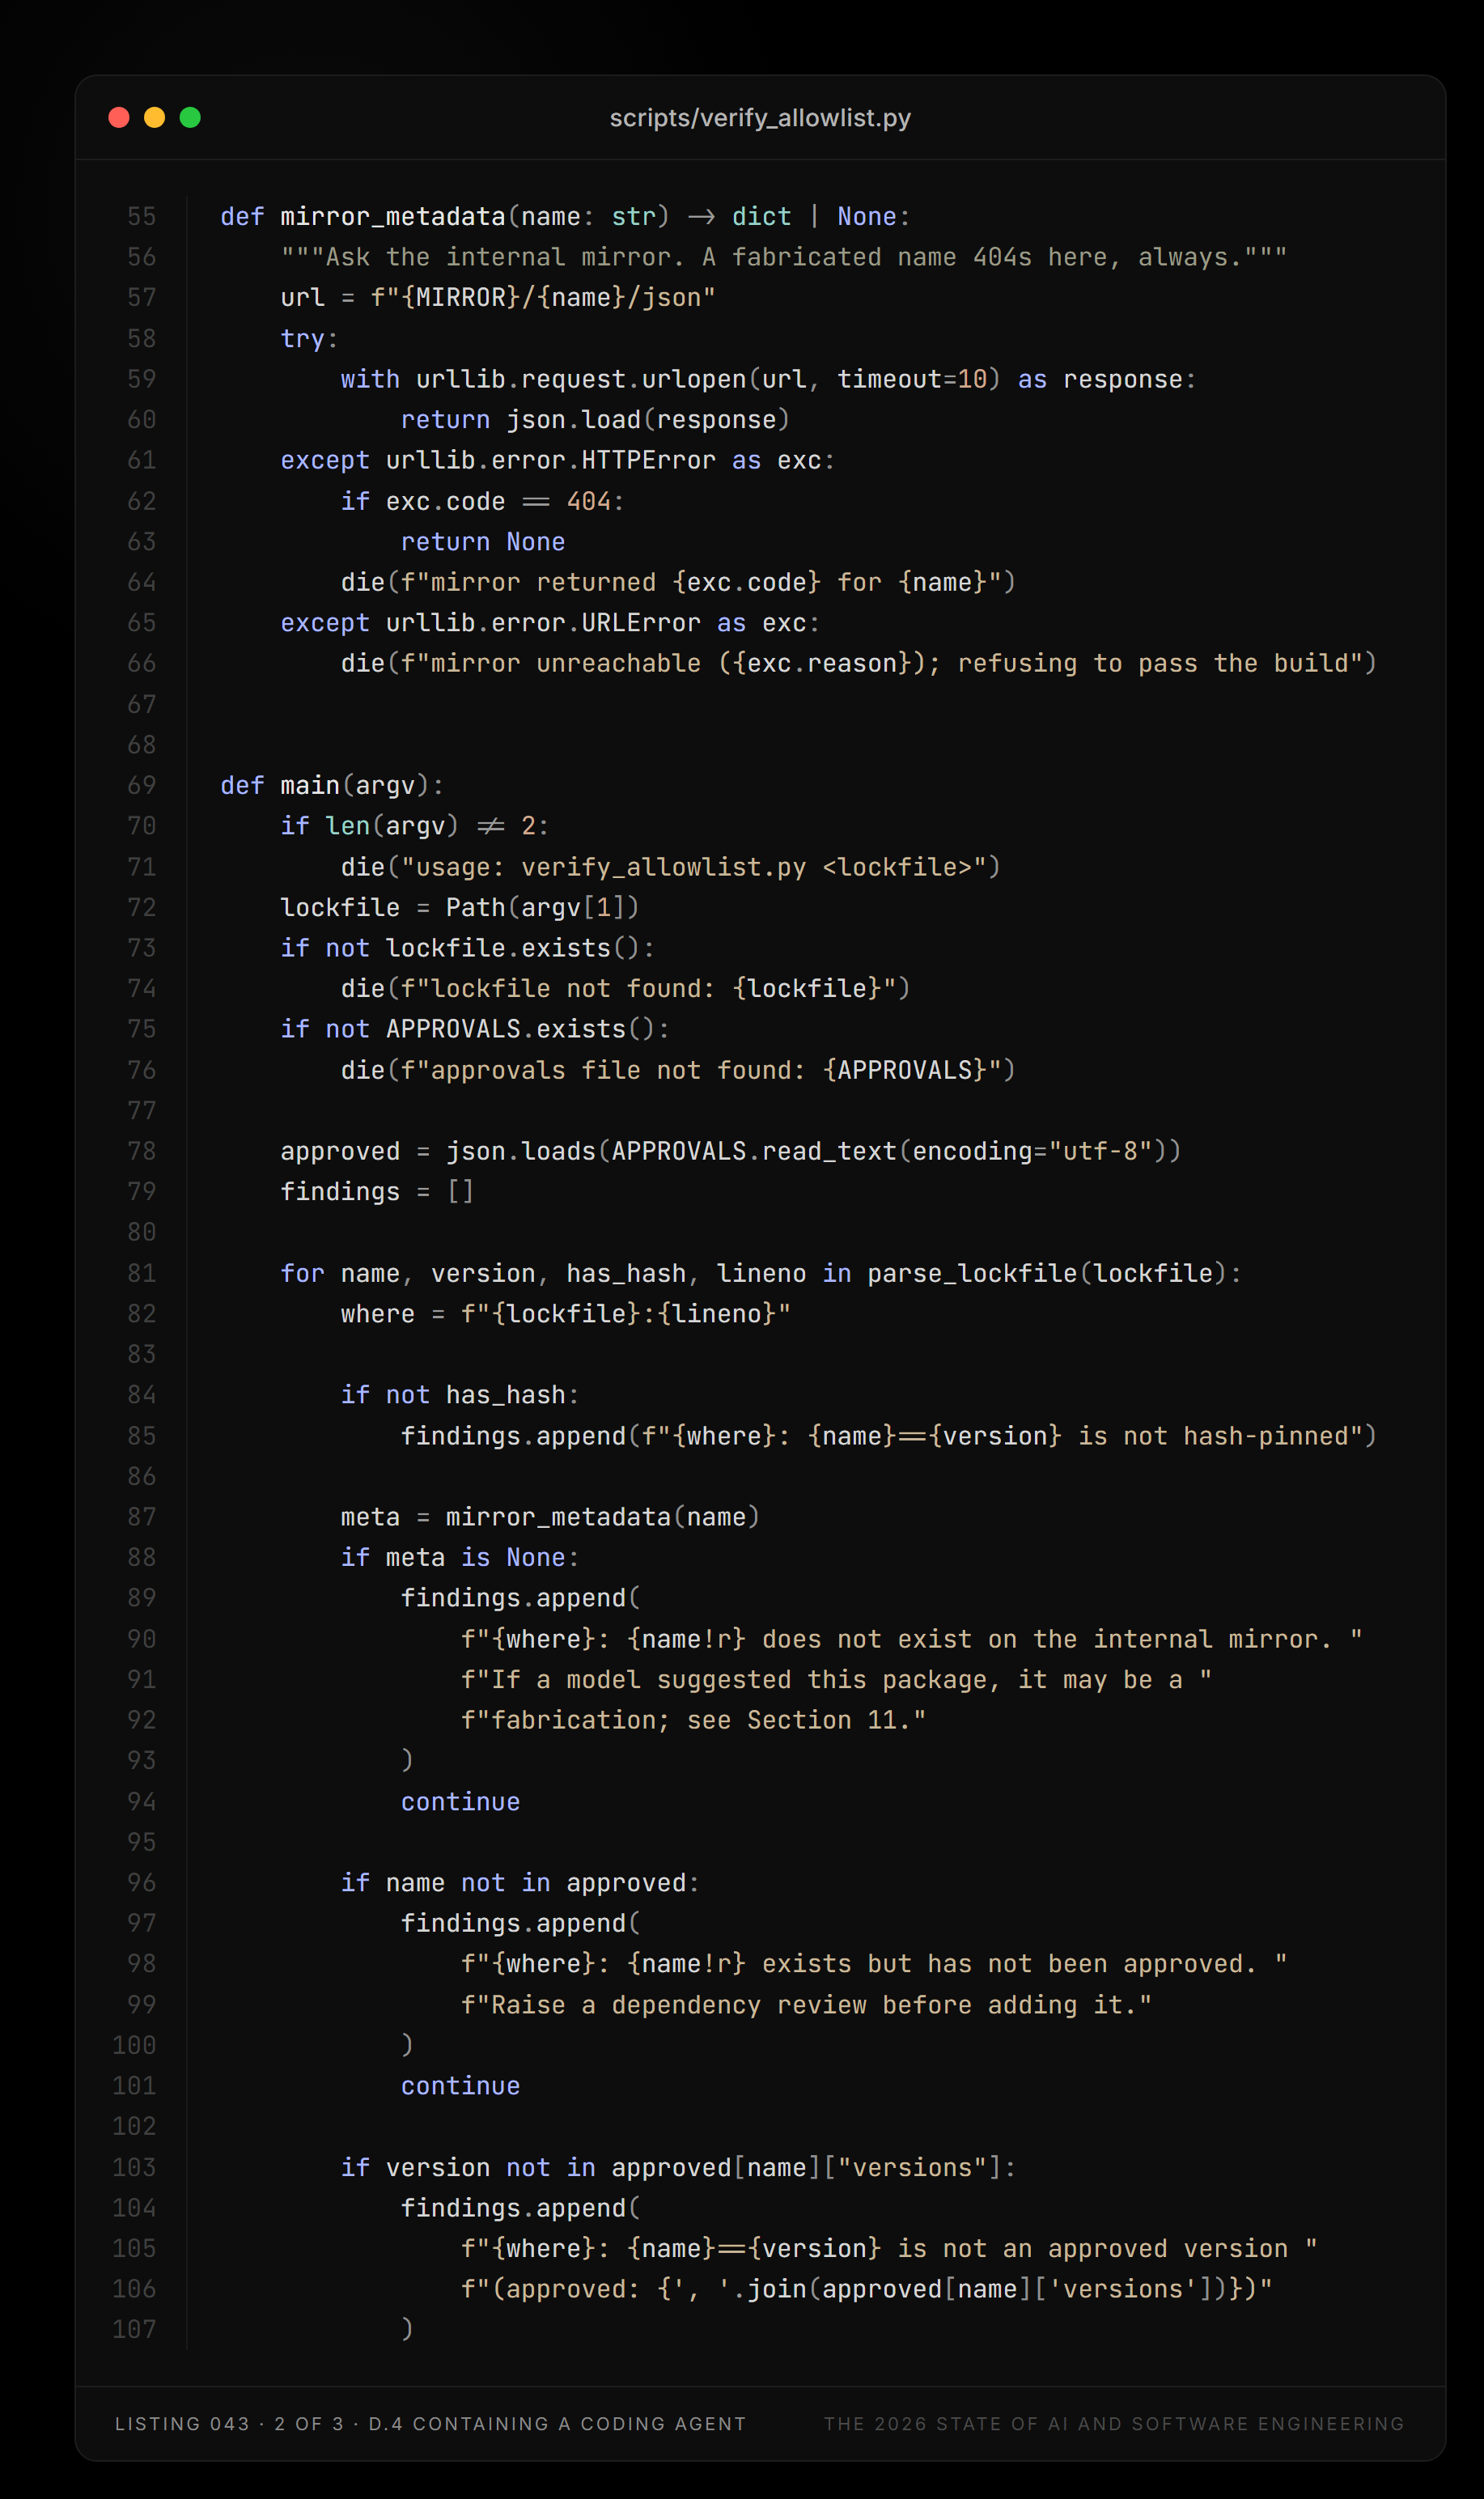Click the "', '.join(approved[name]" line
Image resolution: width=1484 pixels, height=2499 pixels.
point(867,2289)
